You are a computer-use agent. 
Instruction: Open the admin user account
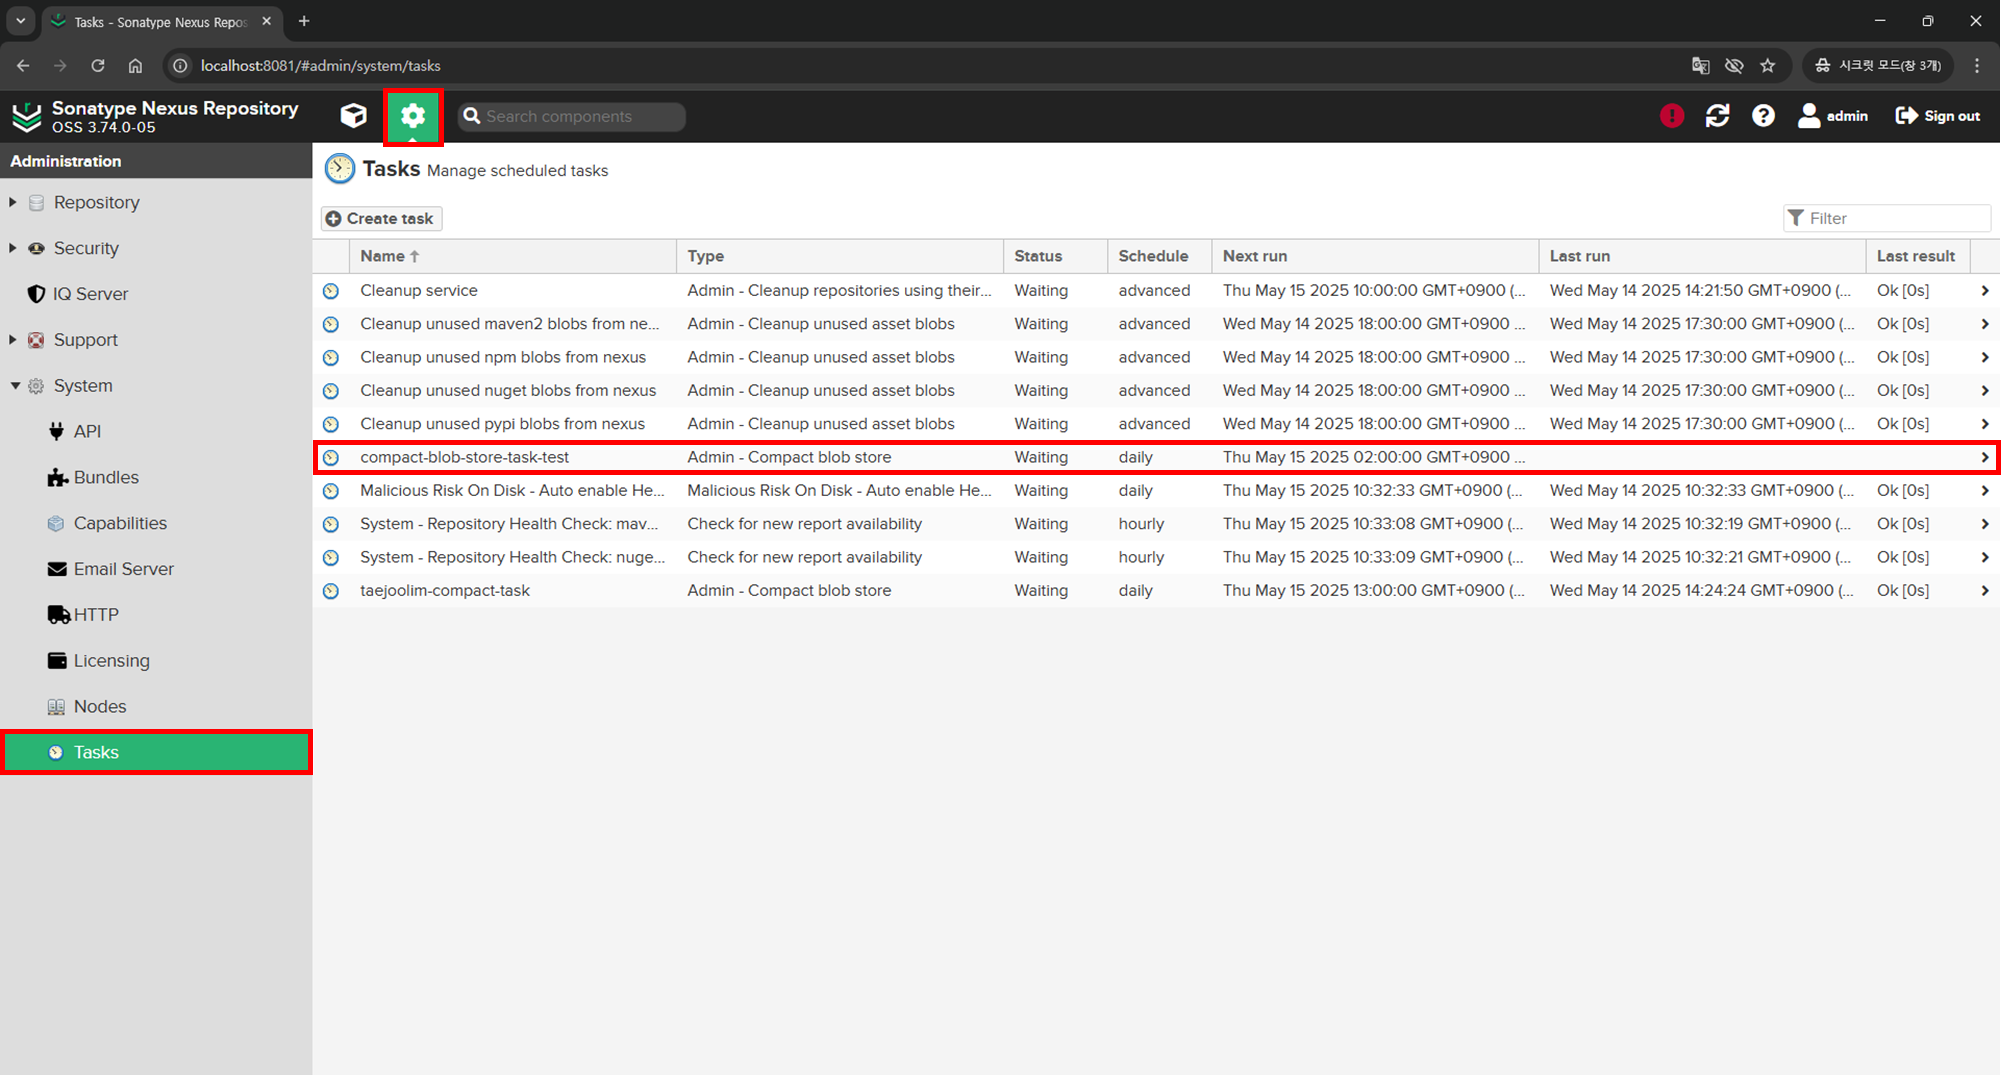tap(1833, 116)
